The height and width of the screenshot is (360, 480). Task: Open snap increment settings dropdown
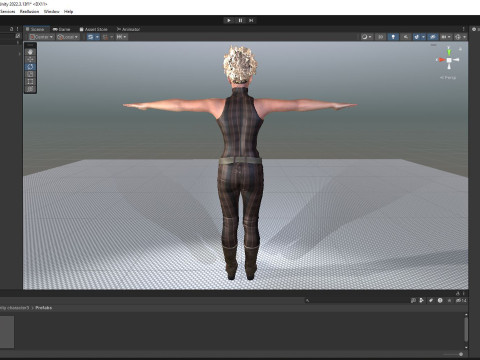pyautogui.click(x=121, y=37)
